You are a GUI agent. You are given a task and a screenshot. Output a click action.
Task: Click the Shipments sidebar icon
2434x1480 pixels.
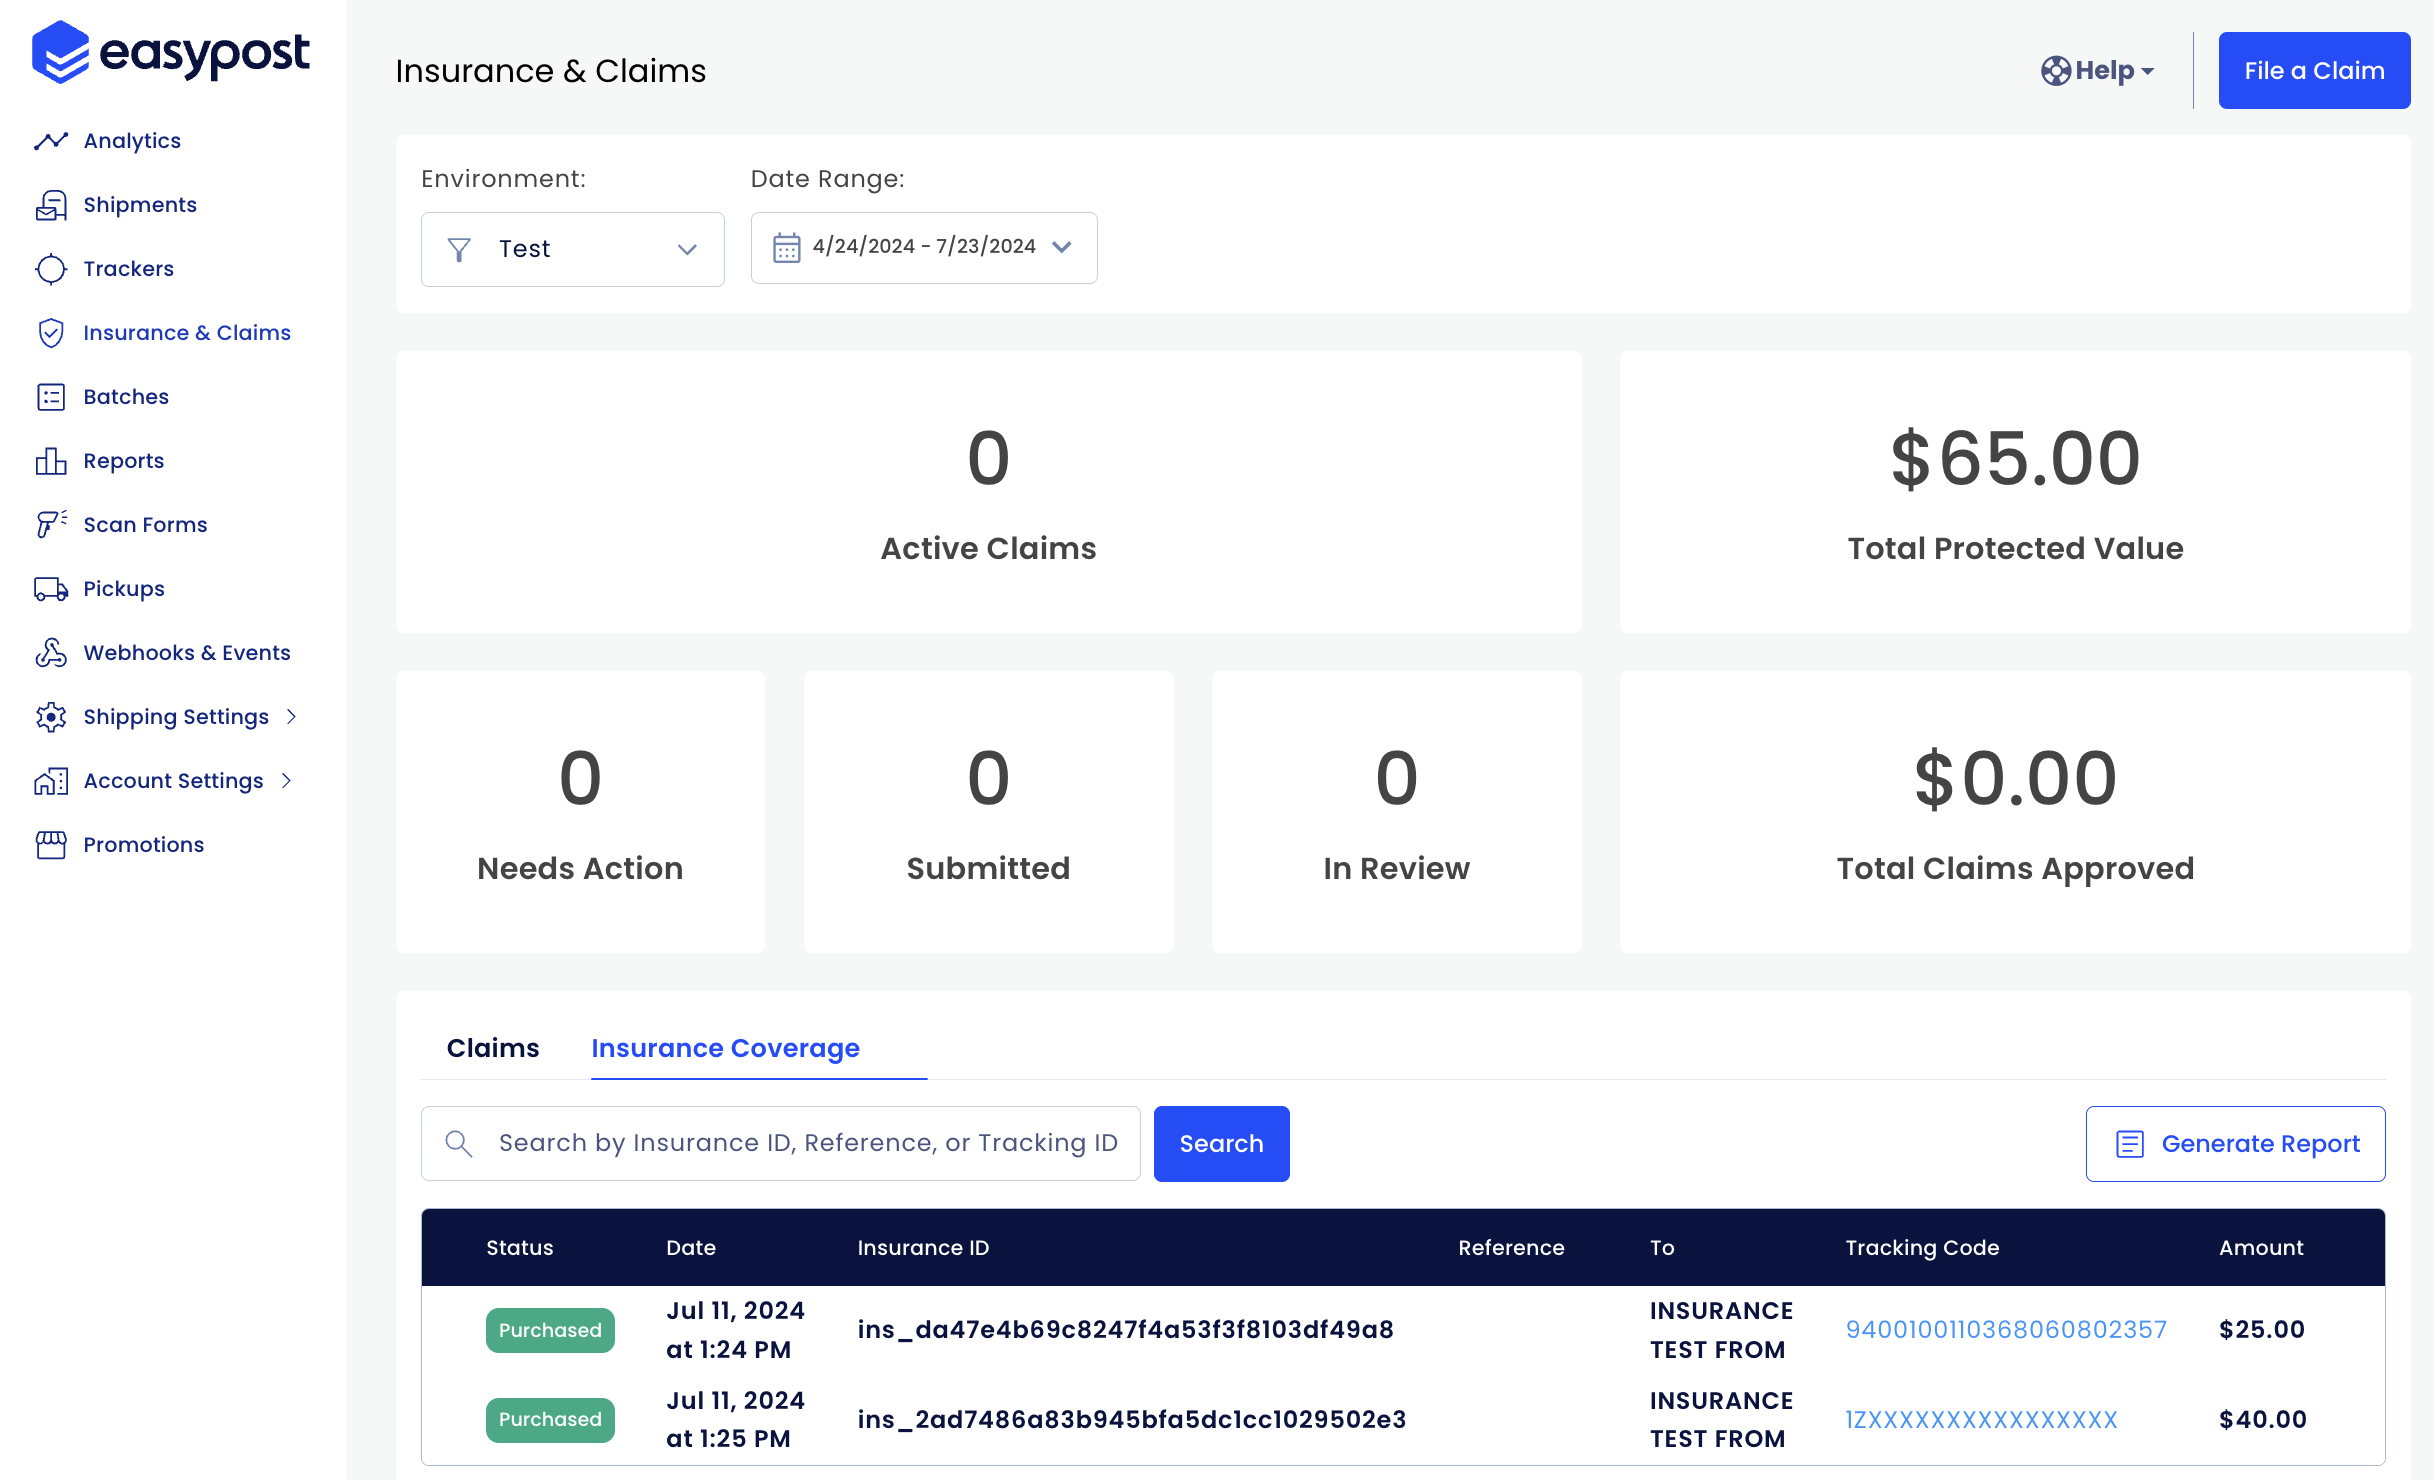pos(52,203)
